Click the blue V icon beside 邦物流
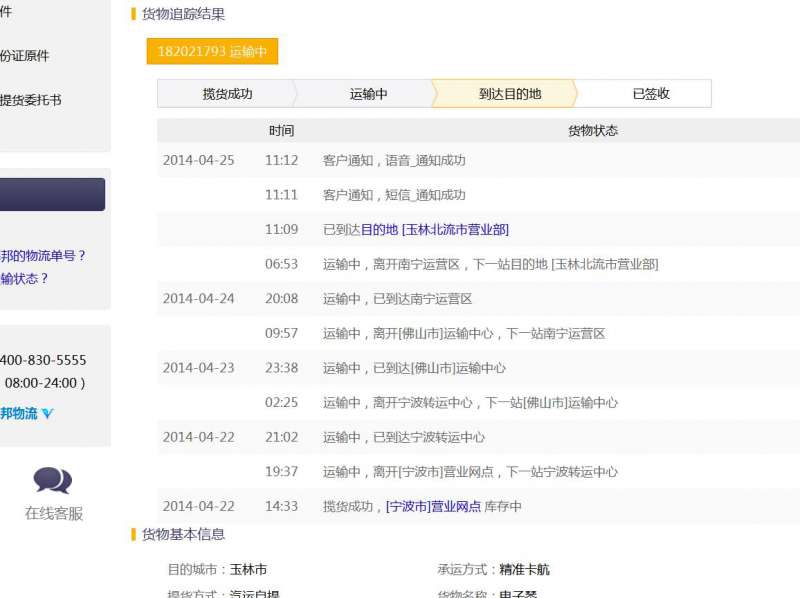The image size is (800, 598). pyautogui.click(x=47, y=414)
